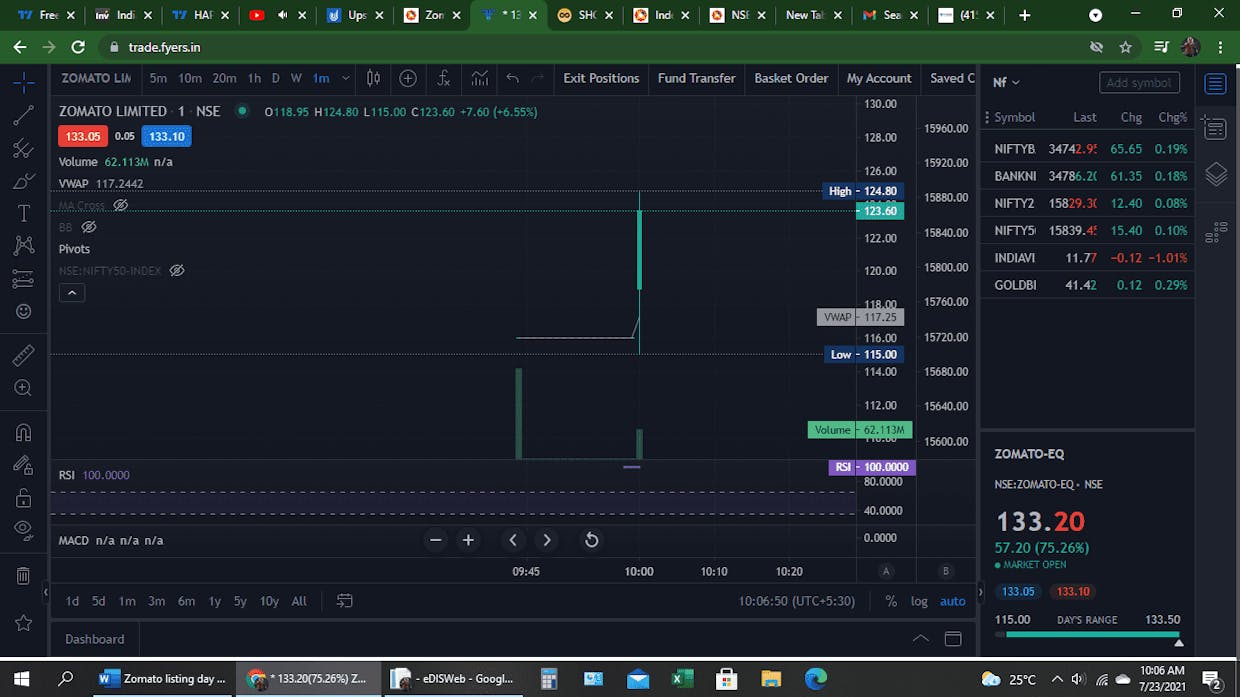Open the go to date icon
Viewport: 1240px width, 697px height.
(345, 601)
